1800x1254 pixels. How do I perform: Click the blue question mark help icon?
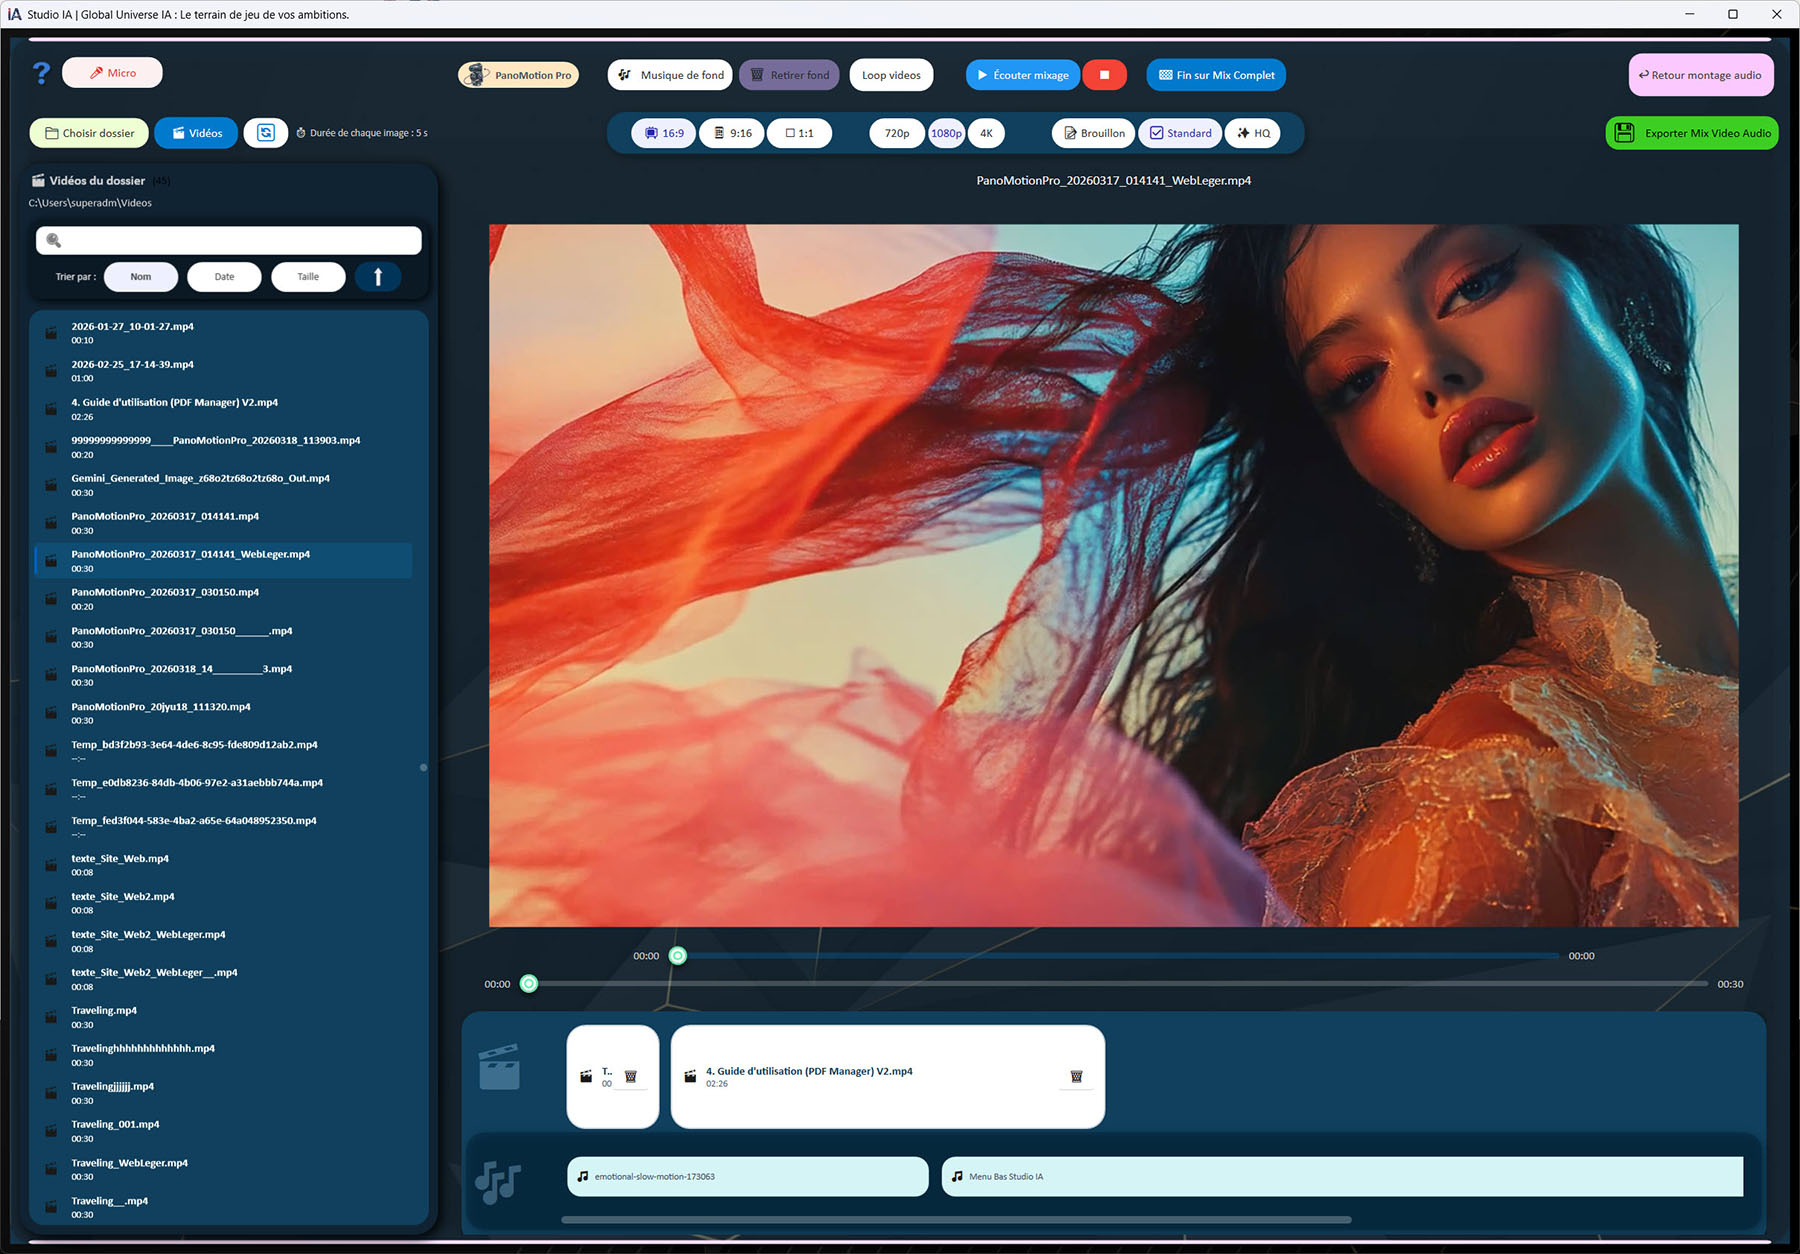(x=41, y=73)
